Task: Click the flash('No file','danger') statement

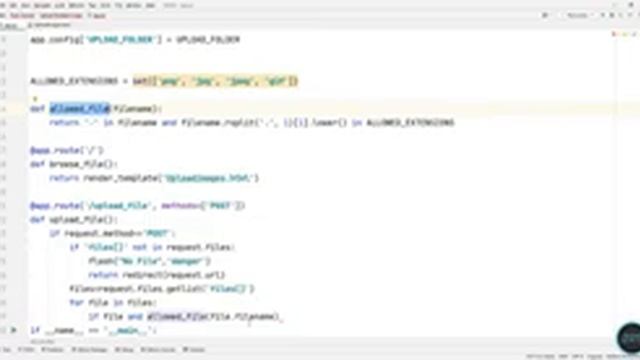Action: [149, 261]
